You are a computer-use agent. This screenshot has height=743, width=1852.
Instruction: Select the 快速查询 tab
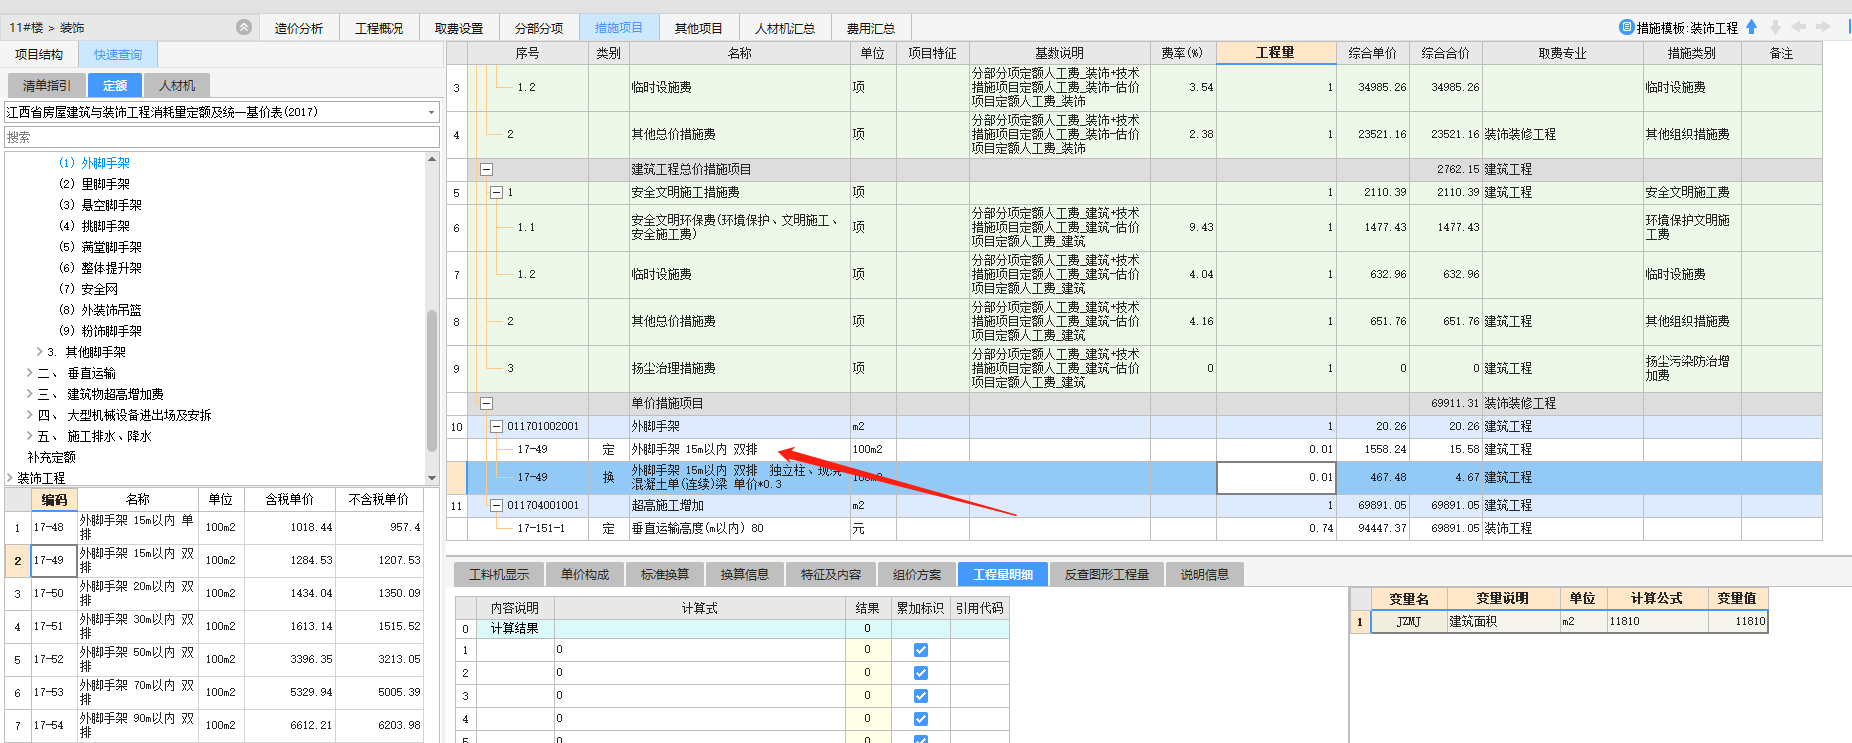tap(118, 55)
